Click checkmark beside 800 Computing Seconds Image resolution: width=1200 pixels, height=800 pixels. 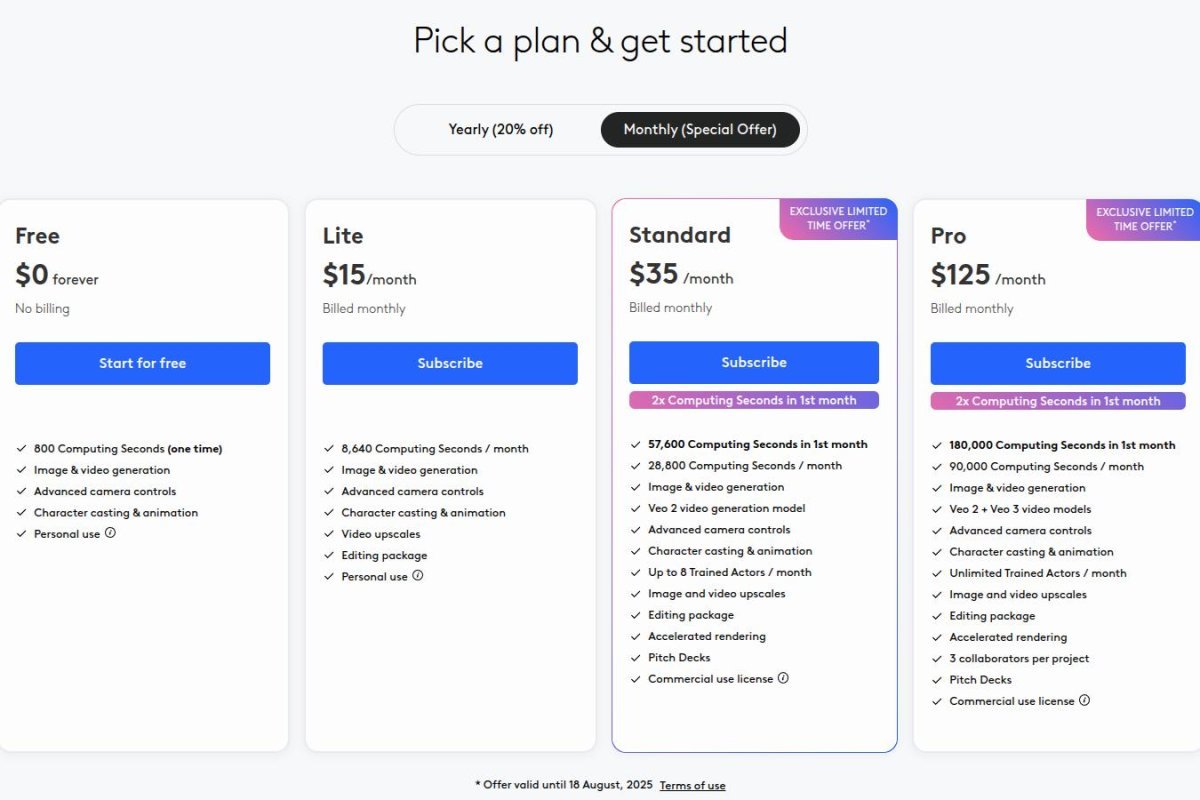pyautogui.click(x=22, y=449)
